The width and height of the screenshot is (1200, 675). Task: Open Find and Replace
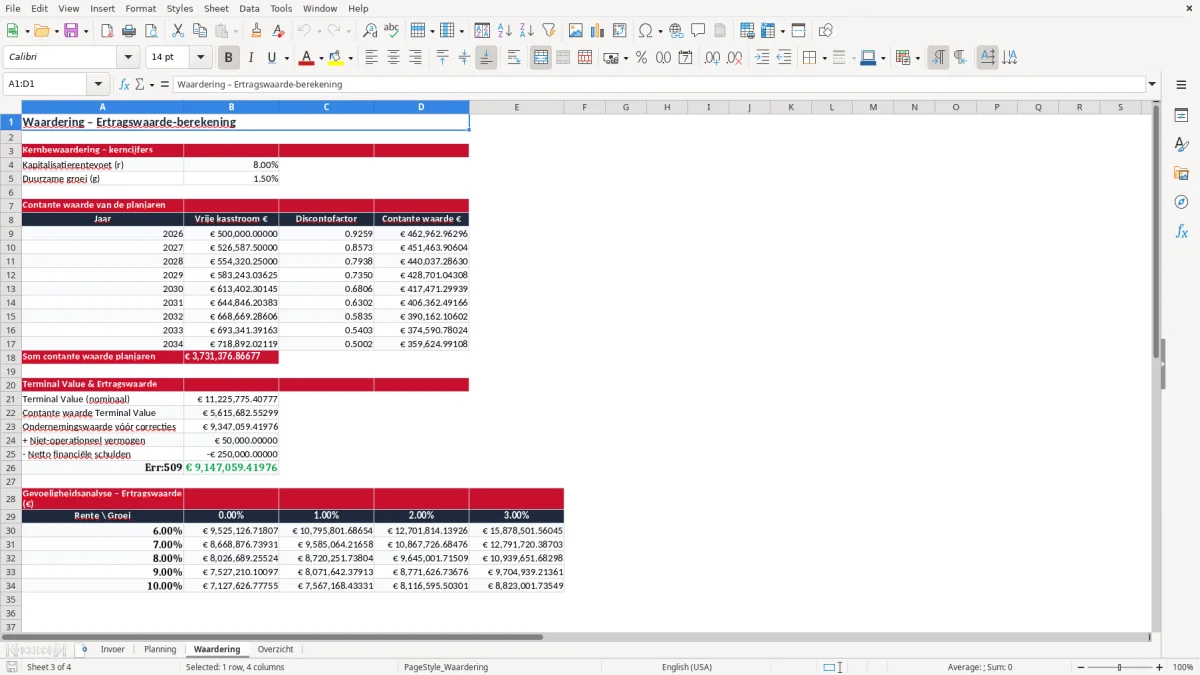click(x=370, y=31)
